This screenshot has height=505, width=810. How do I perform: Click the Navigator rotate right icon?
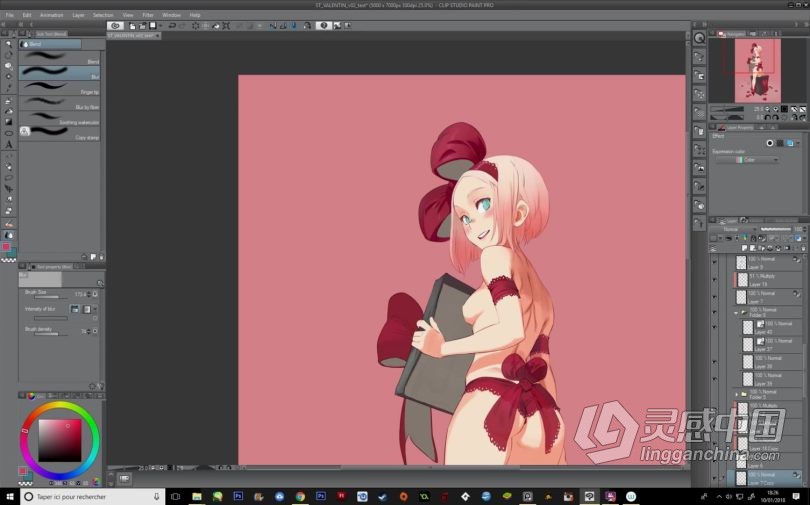775,117
